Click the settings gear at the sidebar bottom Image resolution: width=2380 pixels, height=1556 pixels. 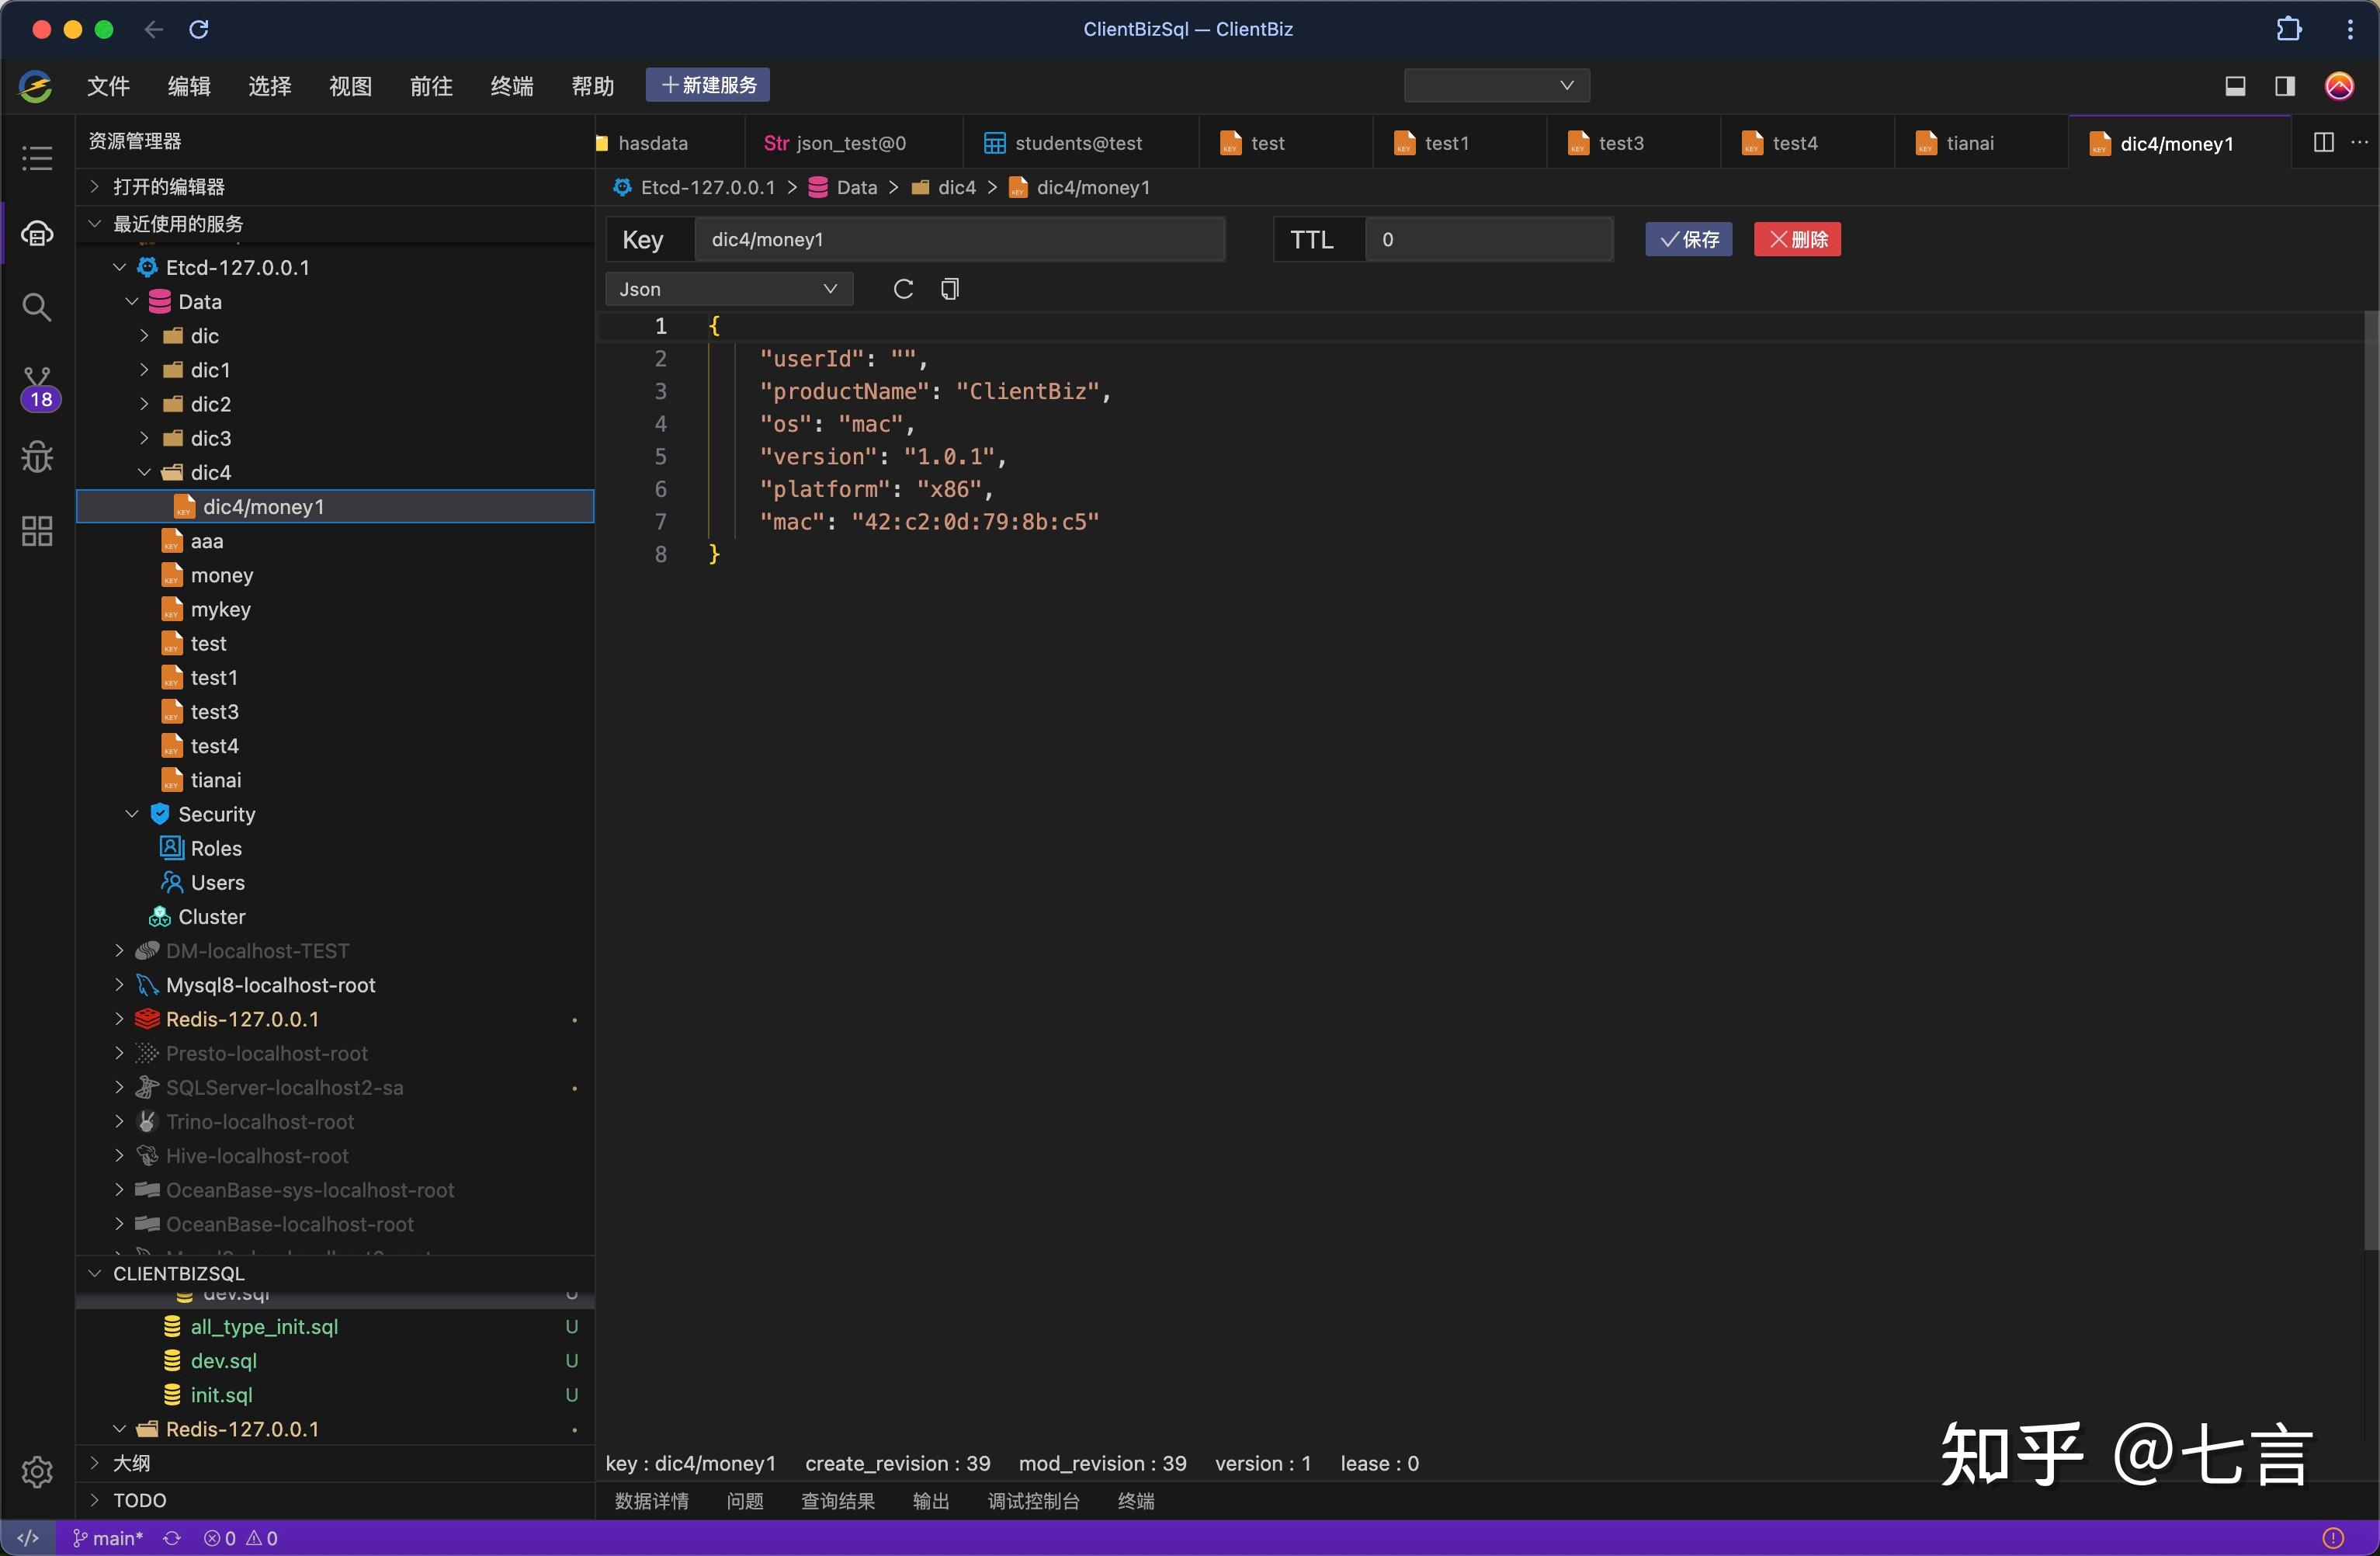pos(37,1472)
